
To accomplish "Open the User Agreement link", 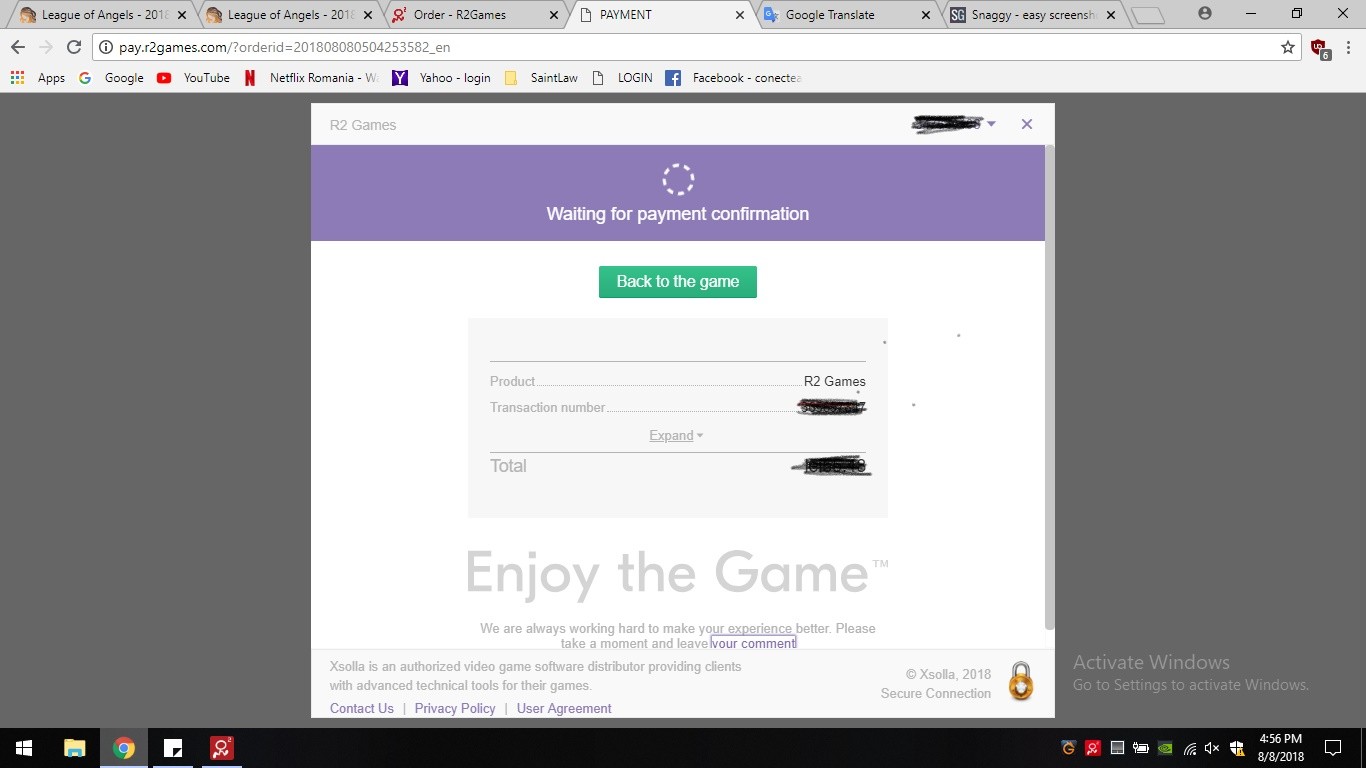I will point(564,708).
